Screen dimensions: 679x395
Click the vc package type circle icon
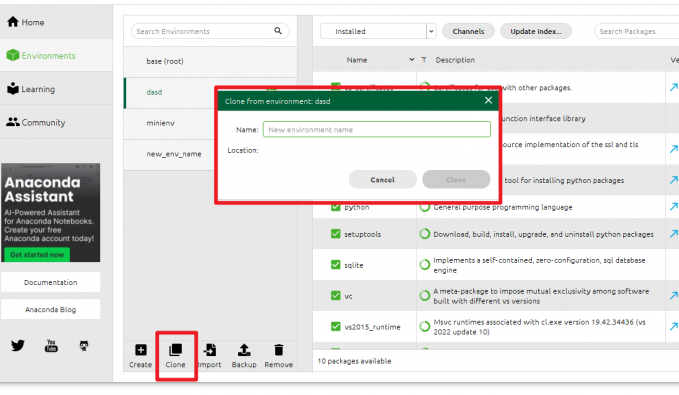[425, 295]
